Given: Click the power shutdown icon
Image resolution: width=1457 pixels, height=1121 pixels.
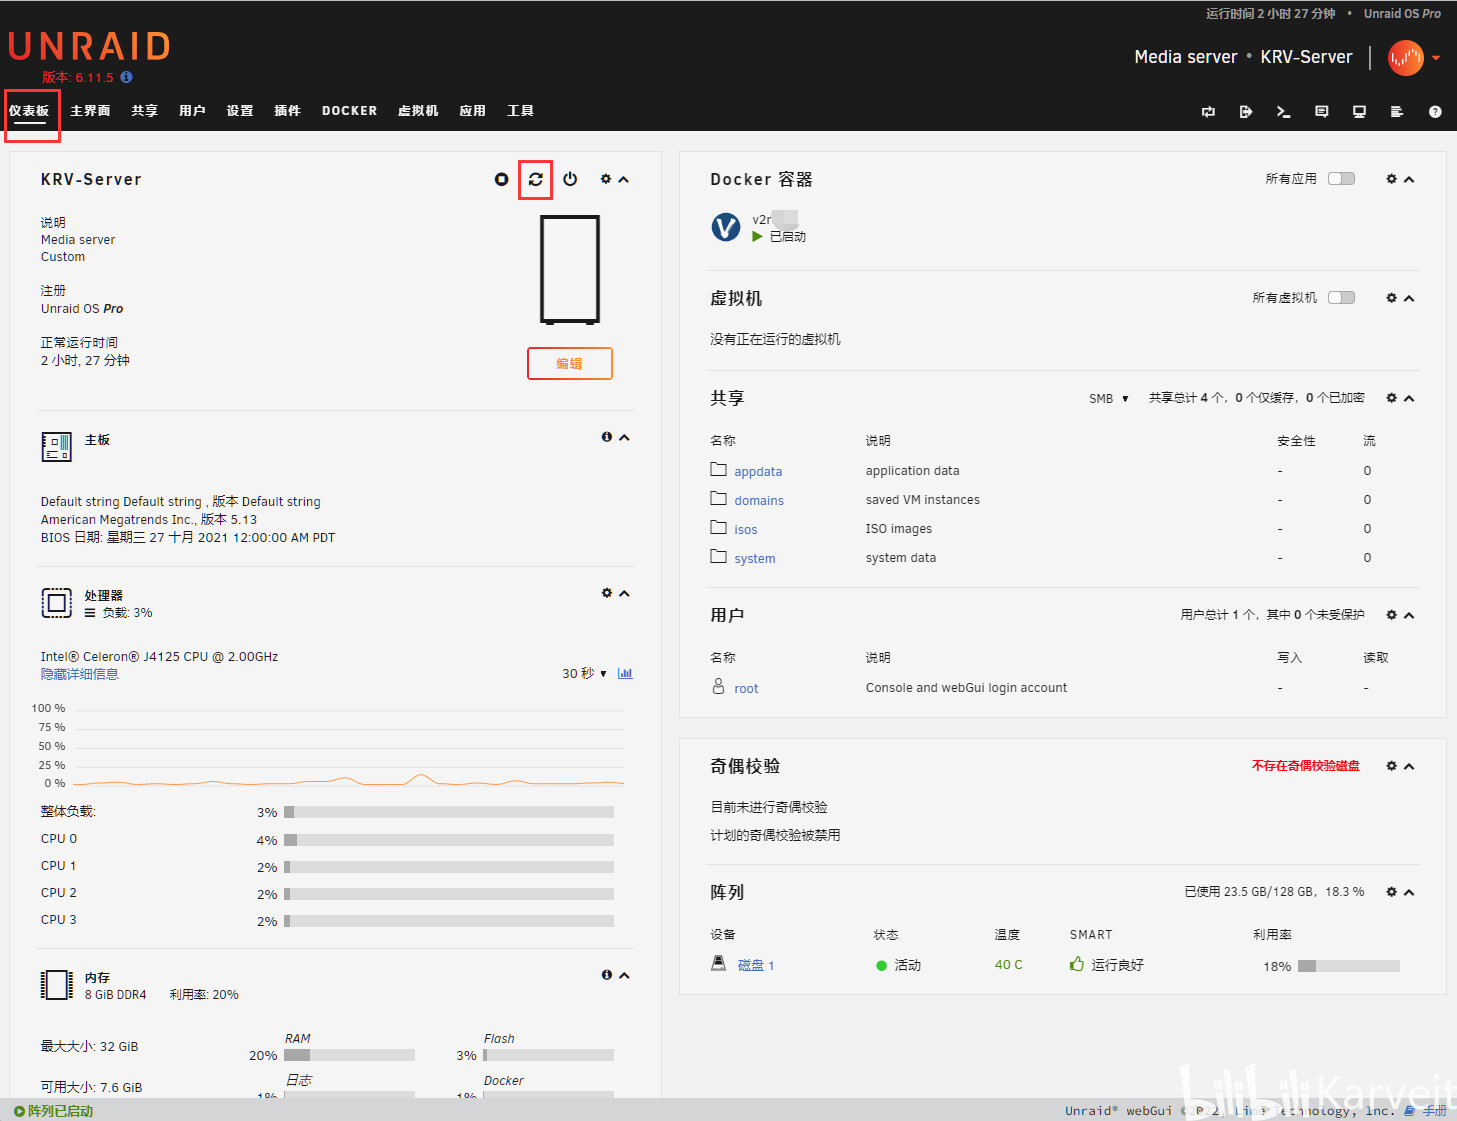Looking at the screenshot, I should coord(570,179).
